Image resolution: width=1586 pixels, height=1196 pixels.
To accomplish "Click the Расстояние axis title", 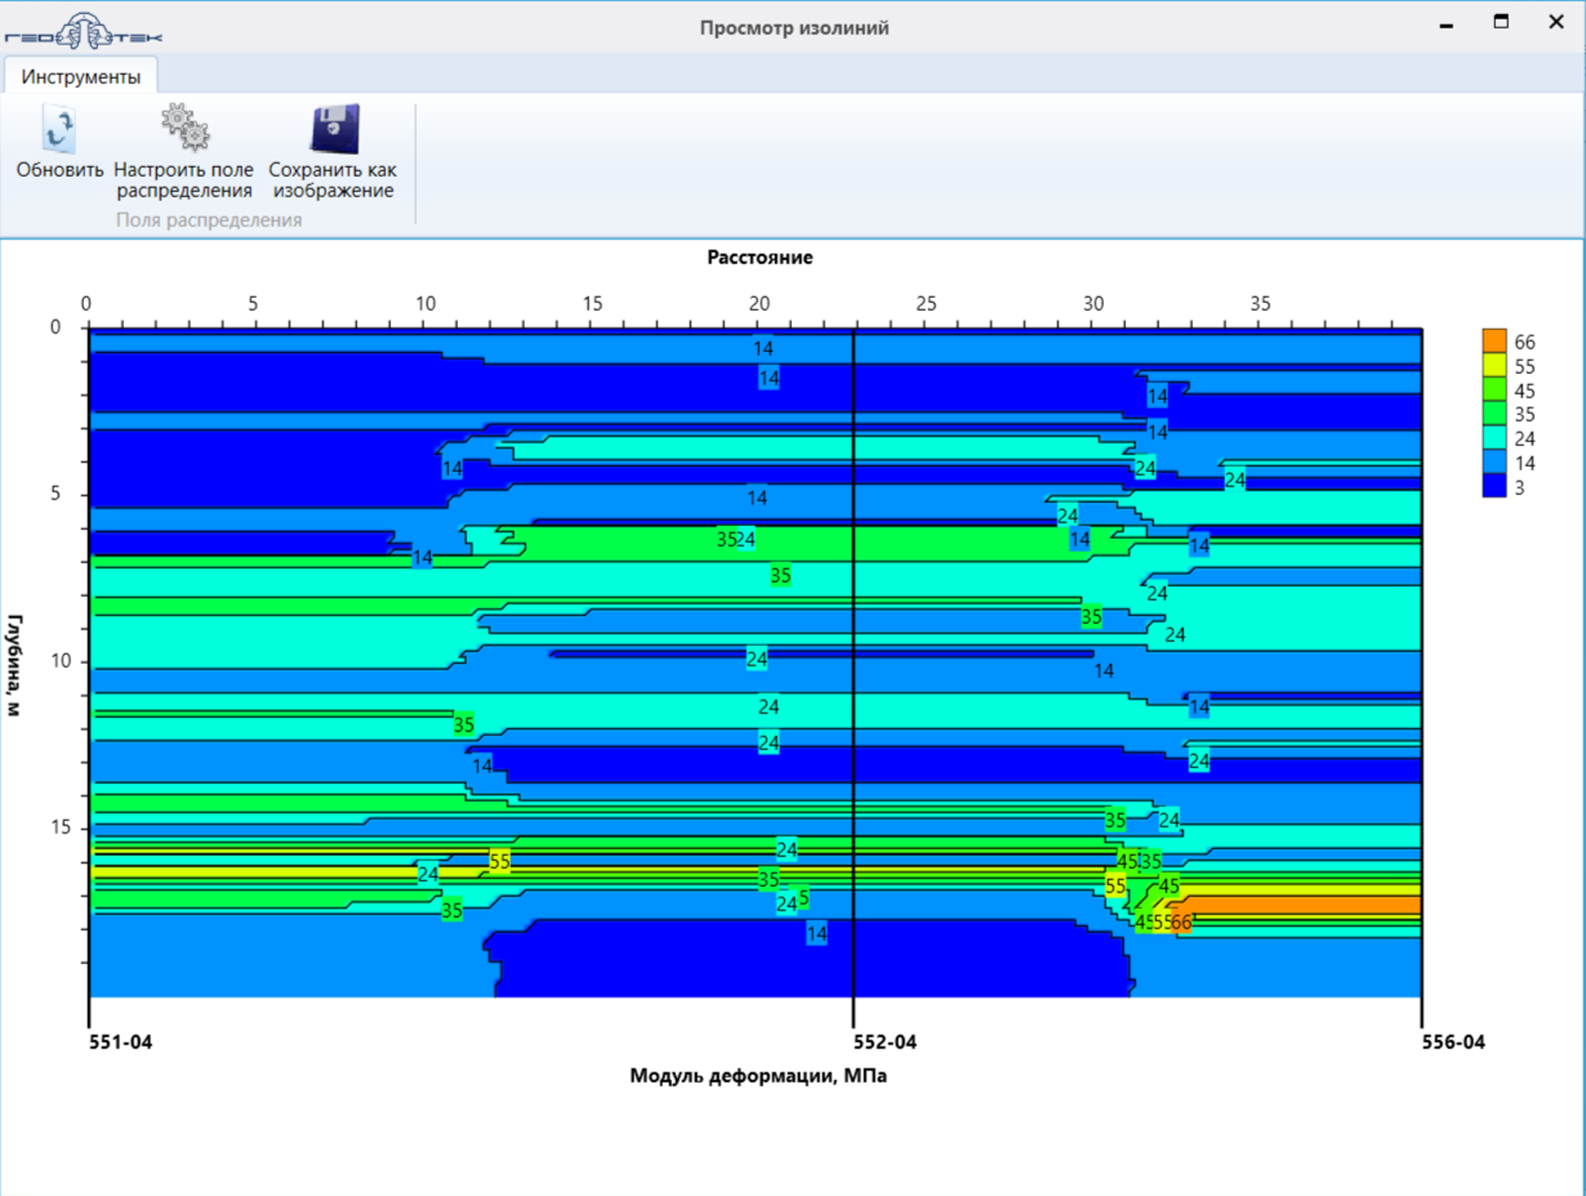I will [760, 258].
